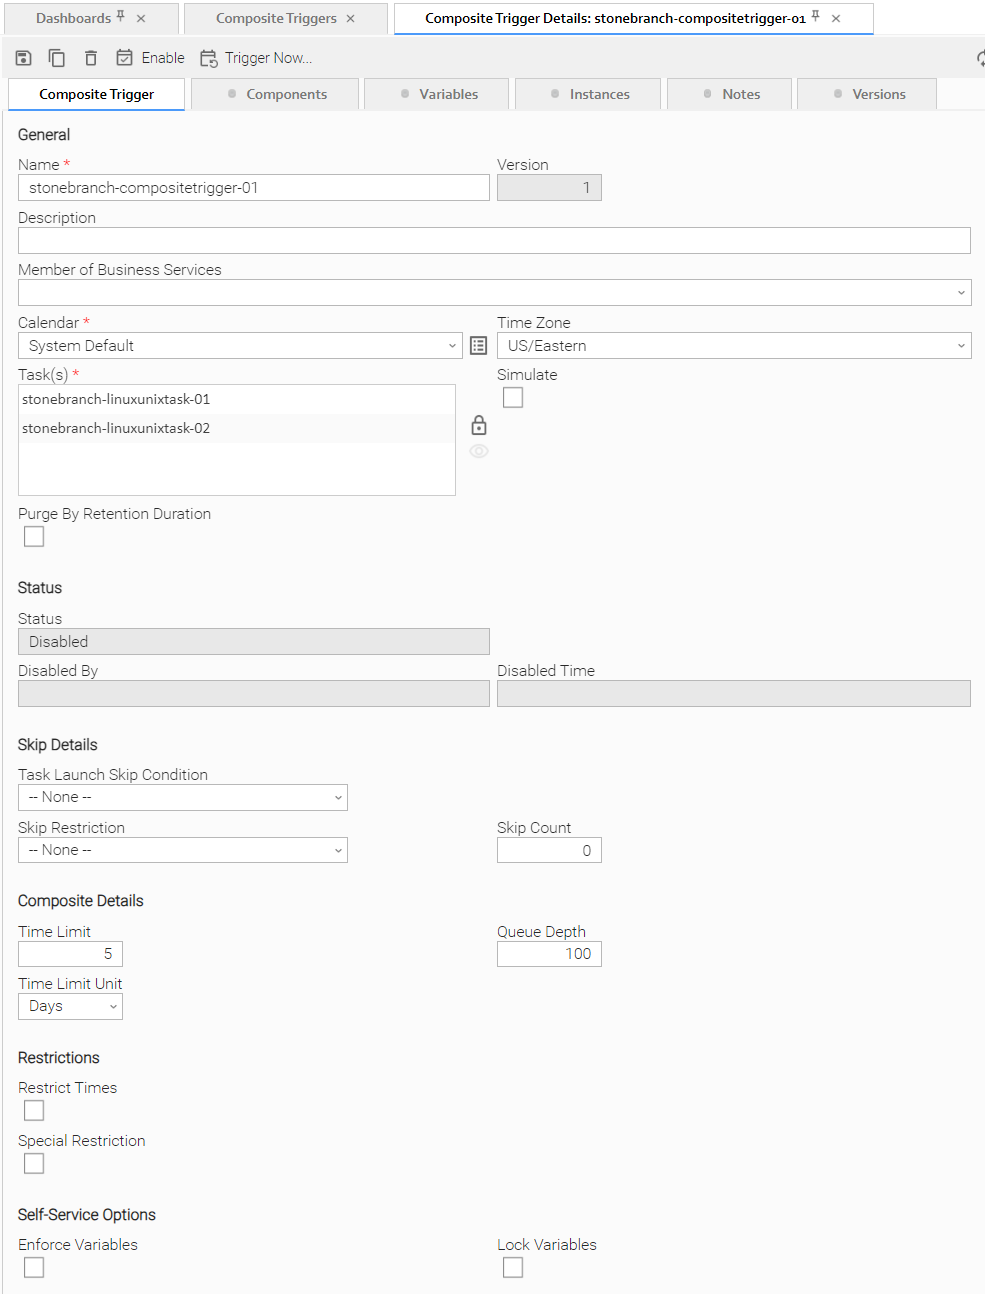Open the Calendar details icon

479,346
